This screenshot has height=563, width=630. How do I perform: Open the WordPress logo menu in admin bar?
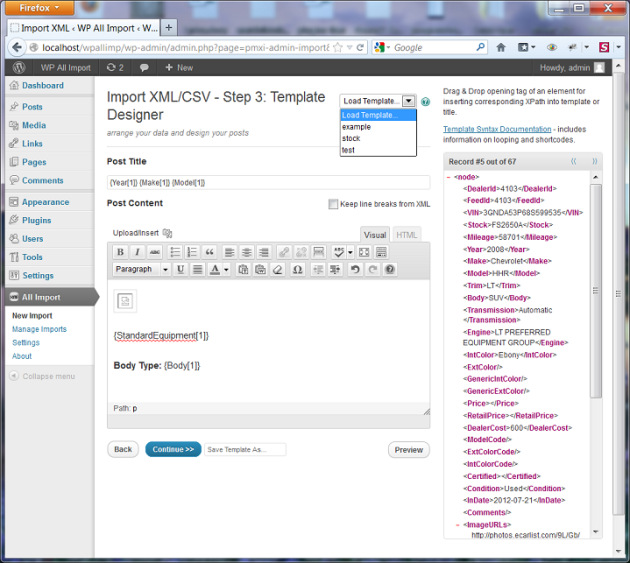(x=19, y=68)
